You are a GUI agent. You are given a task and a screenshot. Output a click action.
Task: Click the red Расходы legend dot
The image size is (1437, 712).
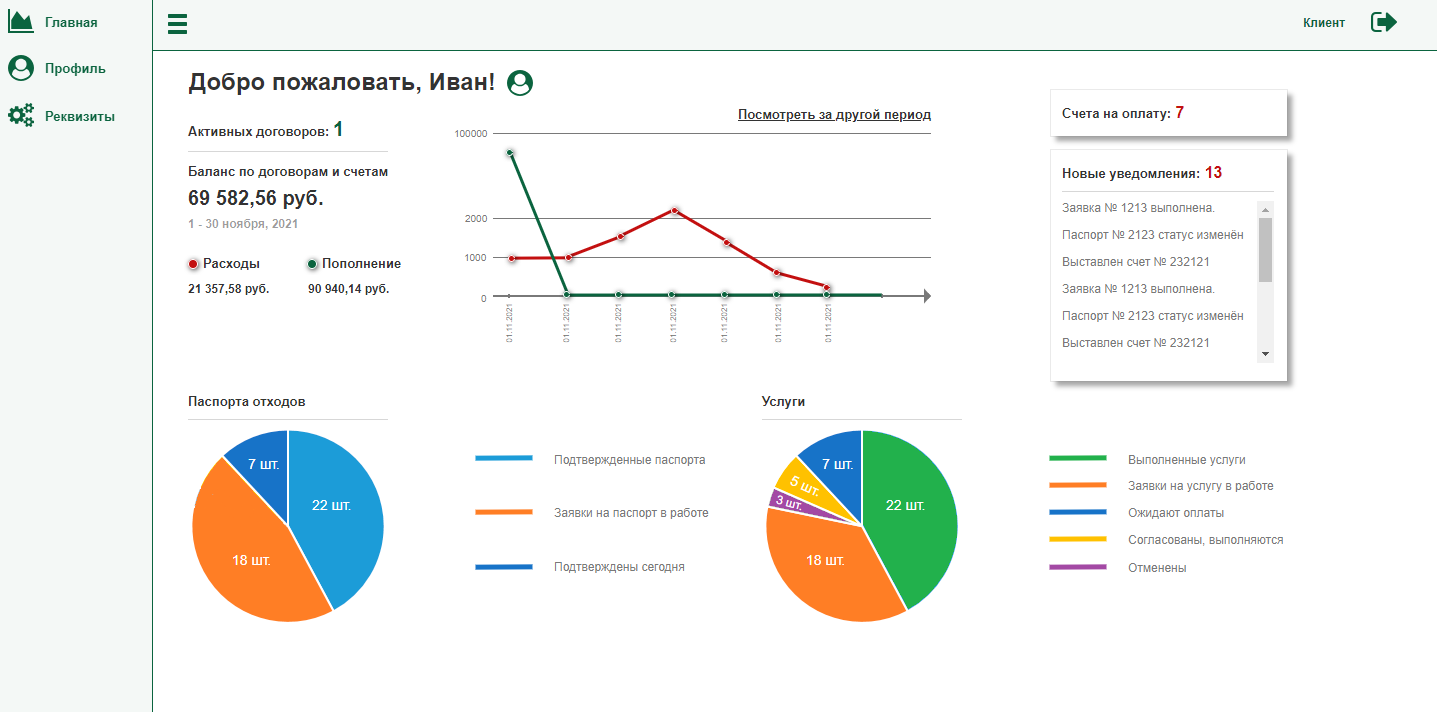(x=193, y=264)
